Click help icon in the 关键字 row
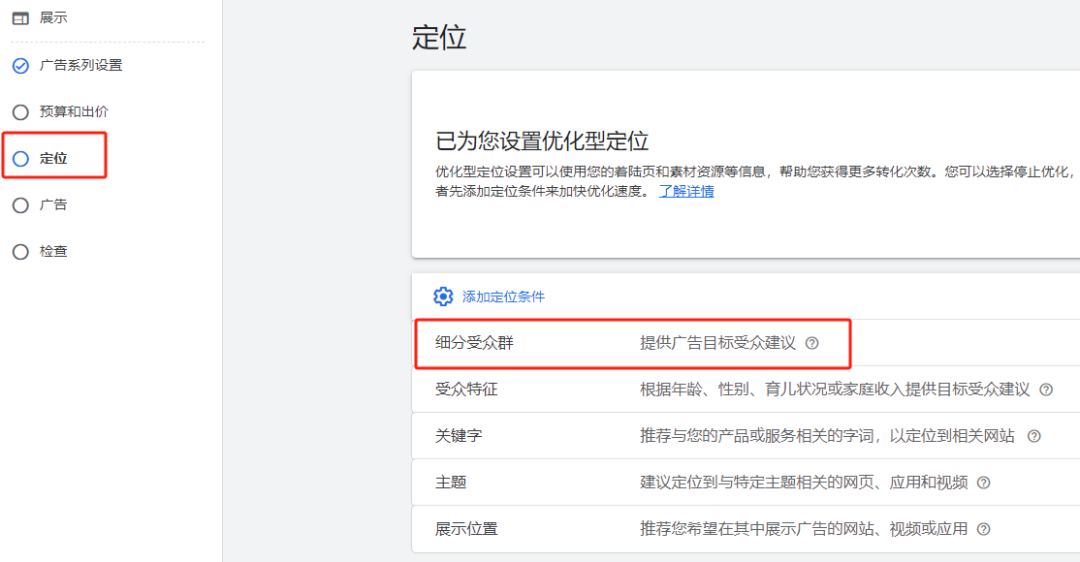 [x=1034, y=436]
